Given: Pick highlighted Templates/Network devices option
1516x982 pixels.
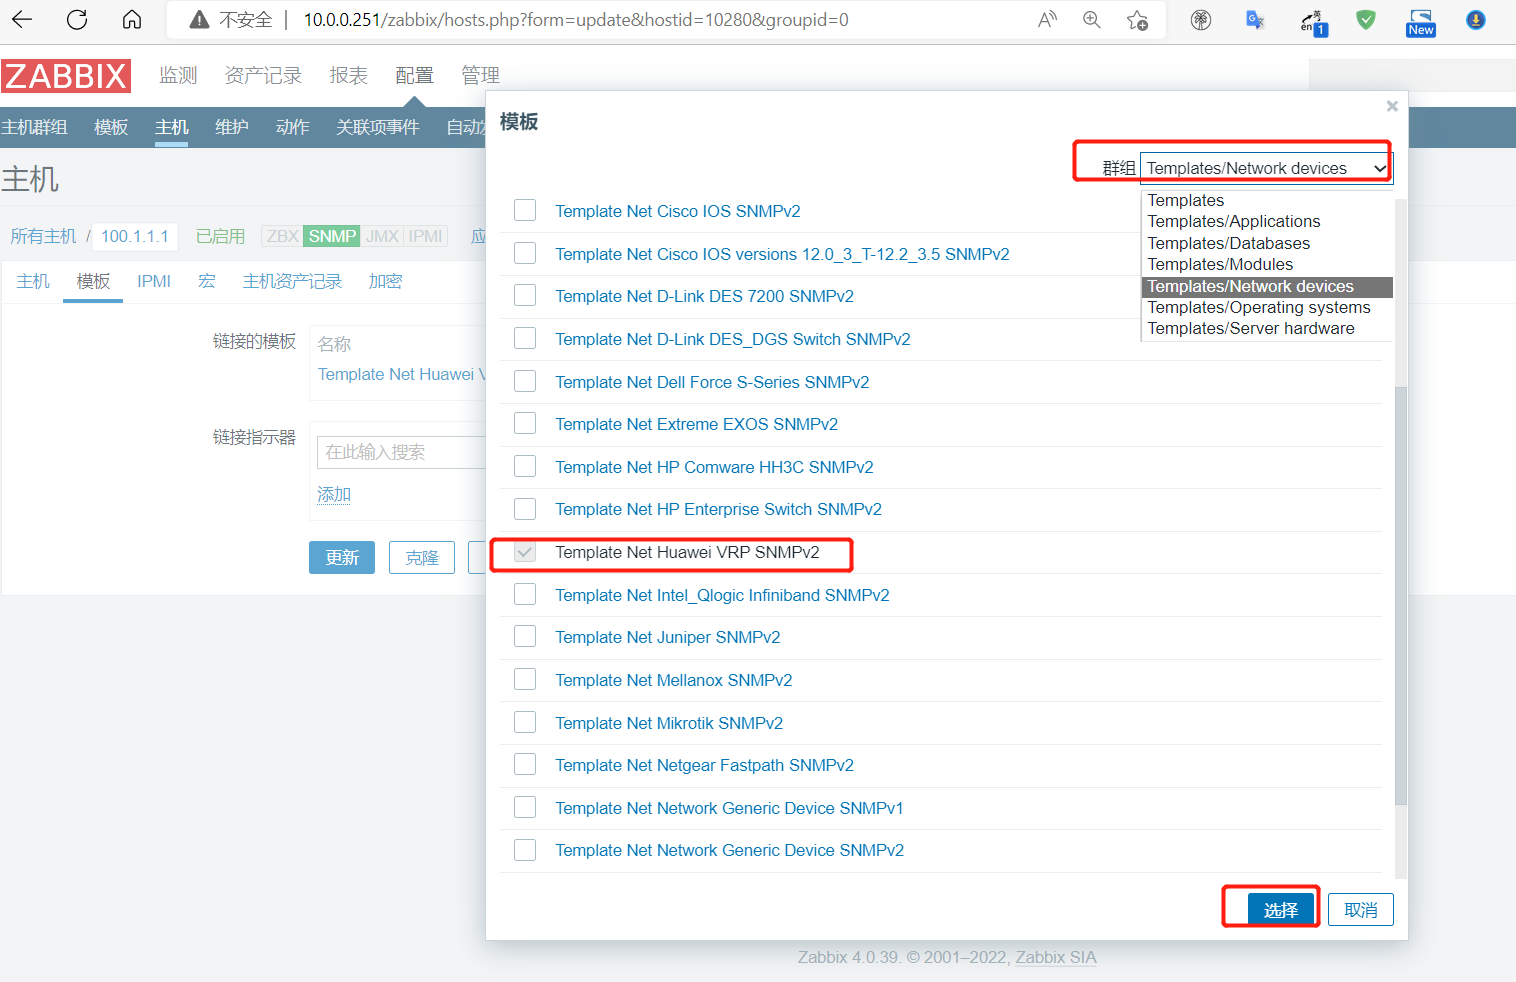Looking at the screenshot, I should pyautogui.click(x=1267, y=286).
